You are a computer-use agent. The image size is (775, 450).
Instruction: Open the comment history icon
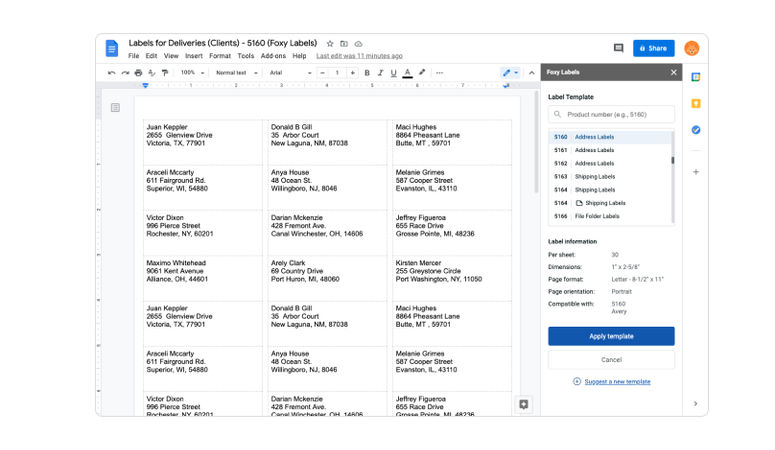[x=618, y=48]
